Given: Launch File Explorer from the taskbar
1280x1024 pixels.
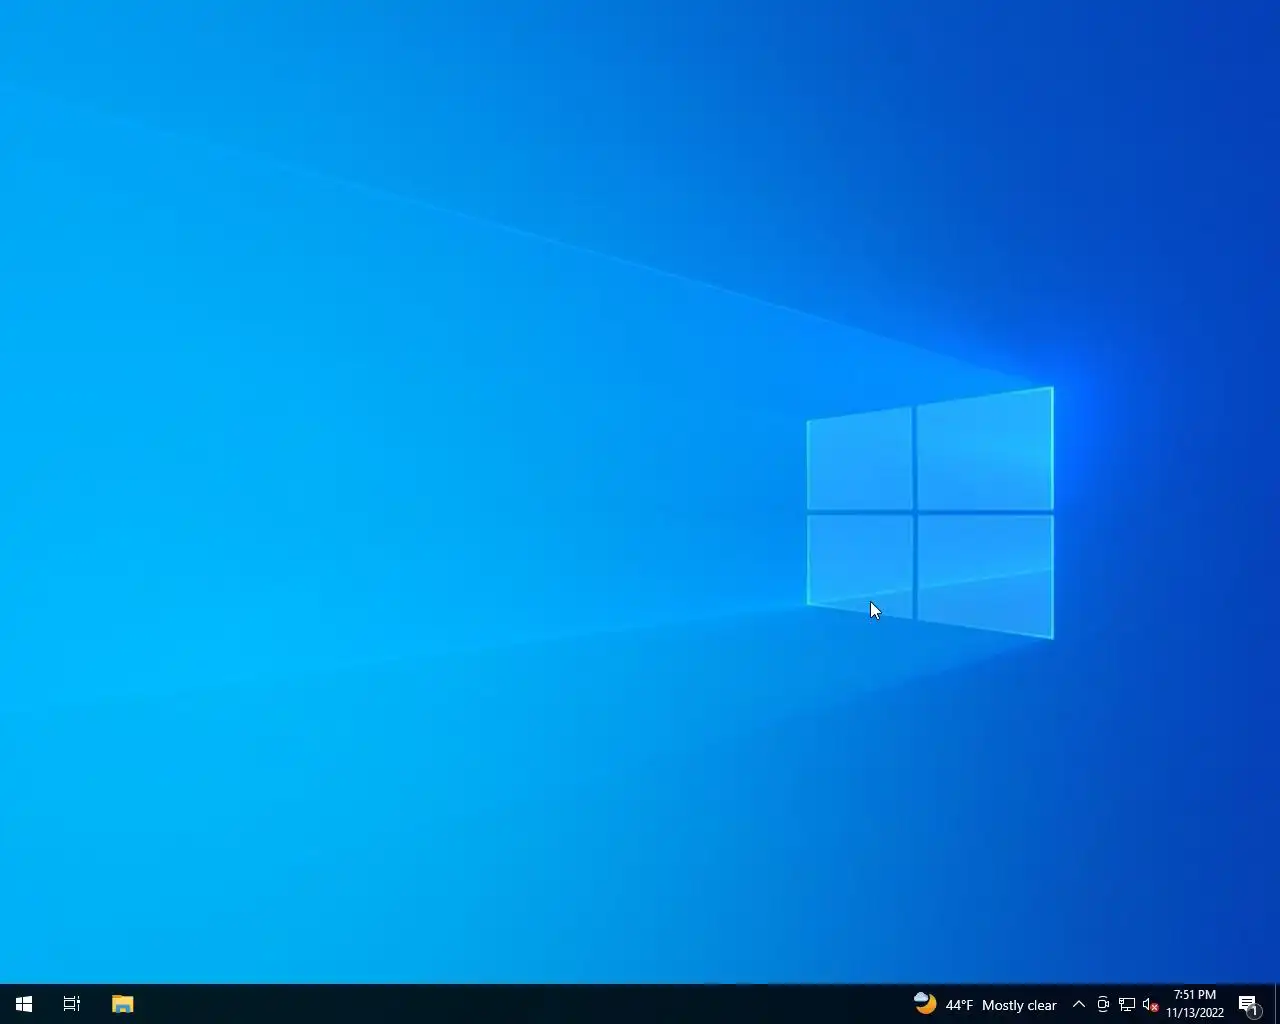Looking at the screenshot, I should tap(122, 1004).
